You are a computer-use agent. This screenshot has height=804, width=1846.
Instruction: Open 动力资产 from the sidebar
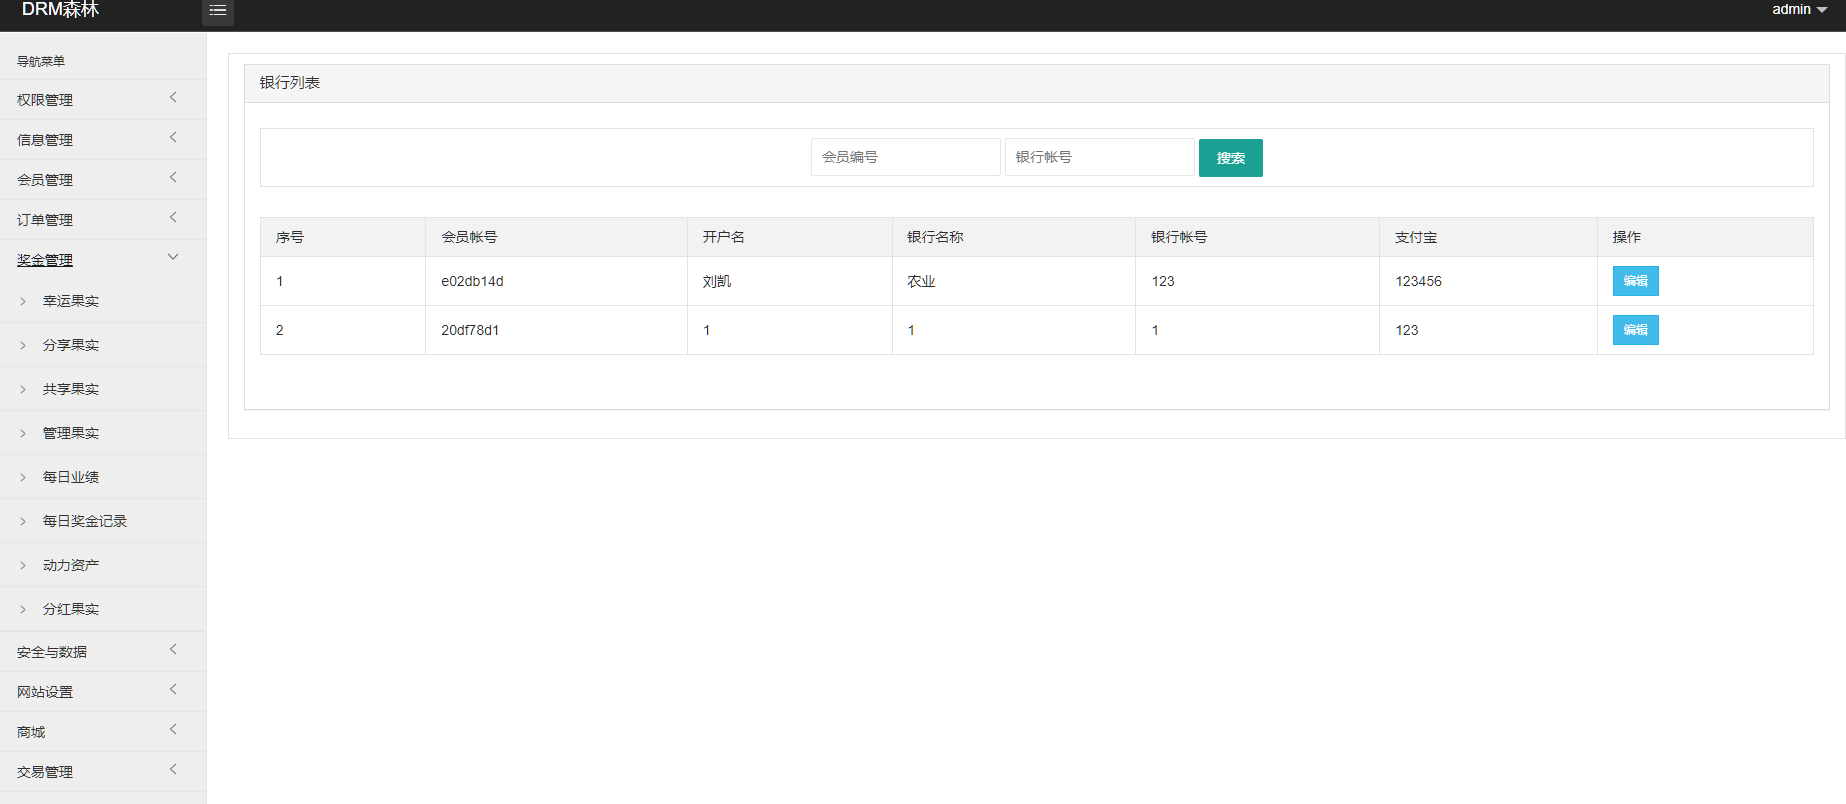click(70, 565)
